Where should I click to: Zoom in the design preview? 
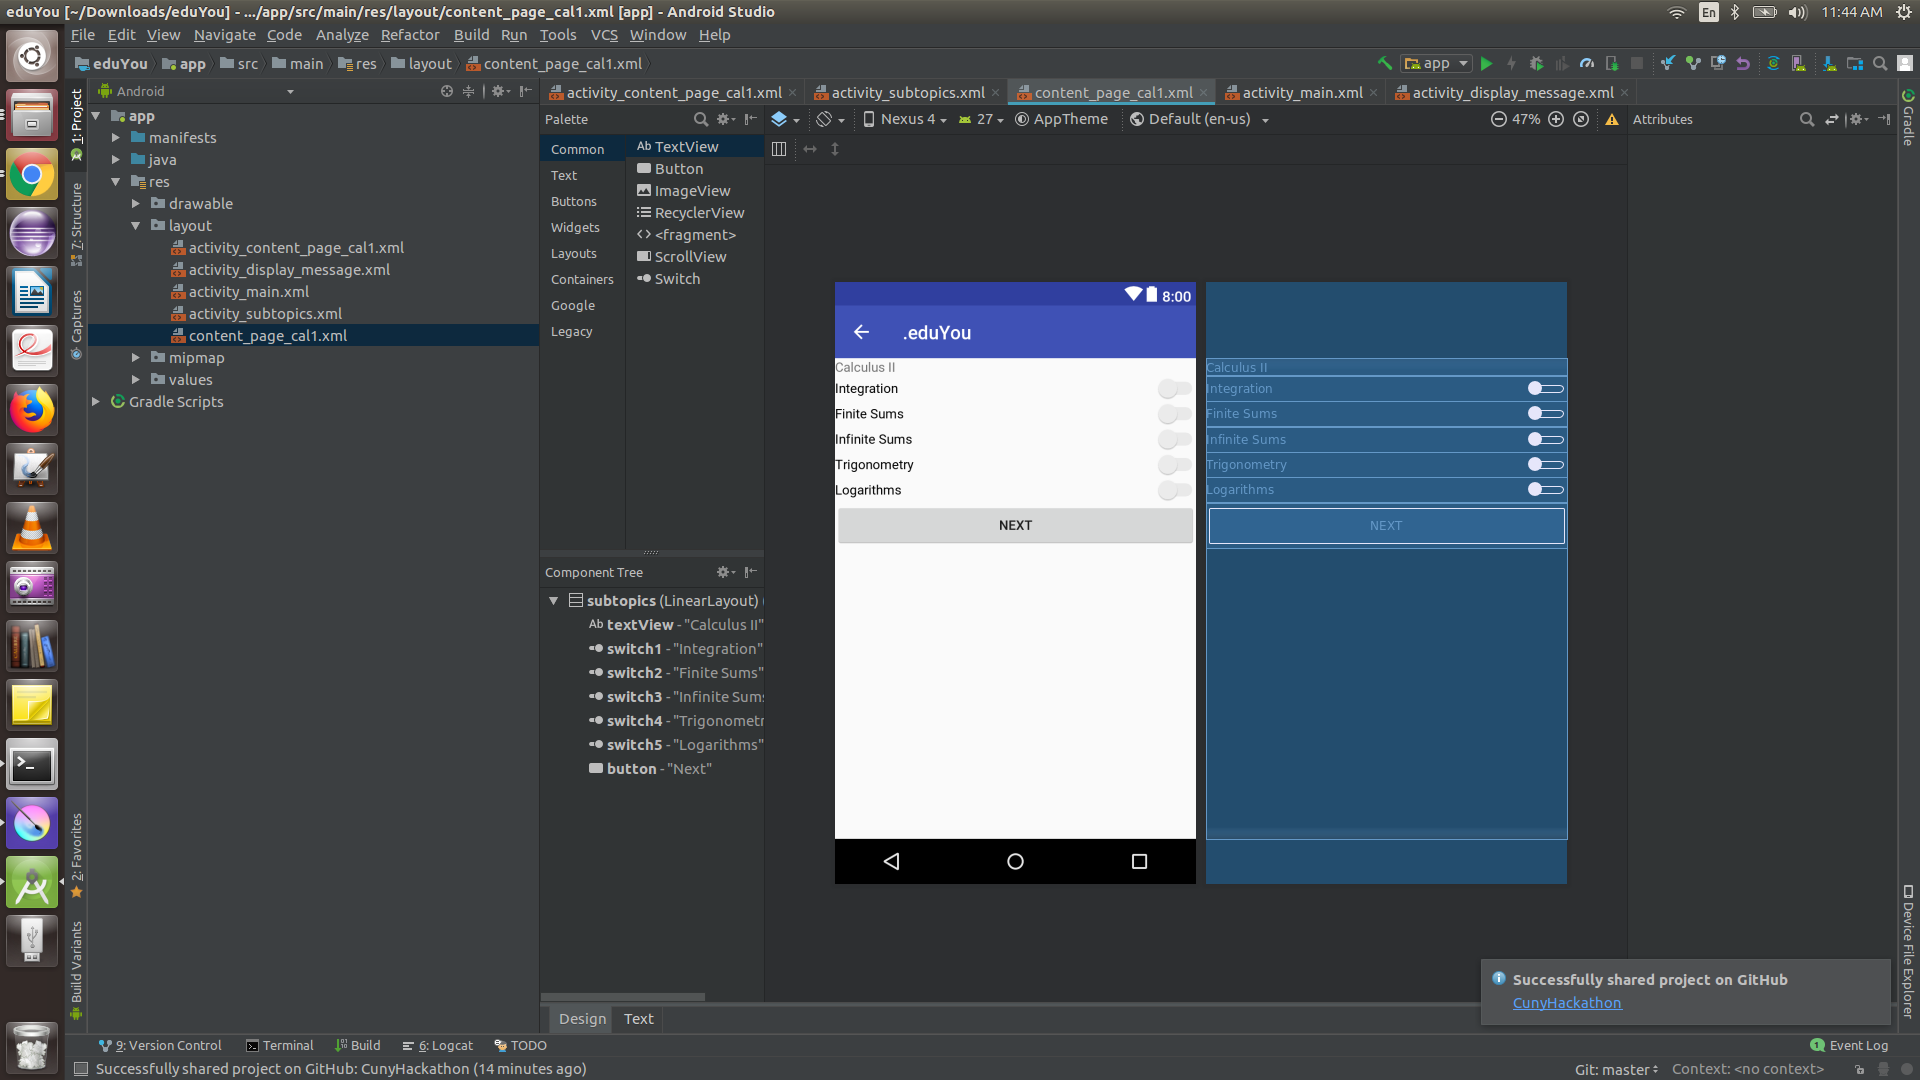pos(1556,119)
